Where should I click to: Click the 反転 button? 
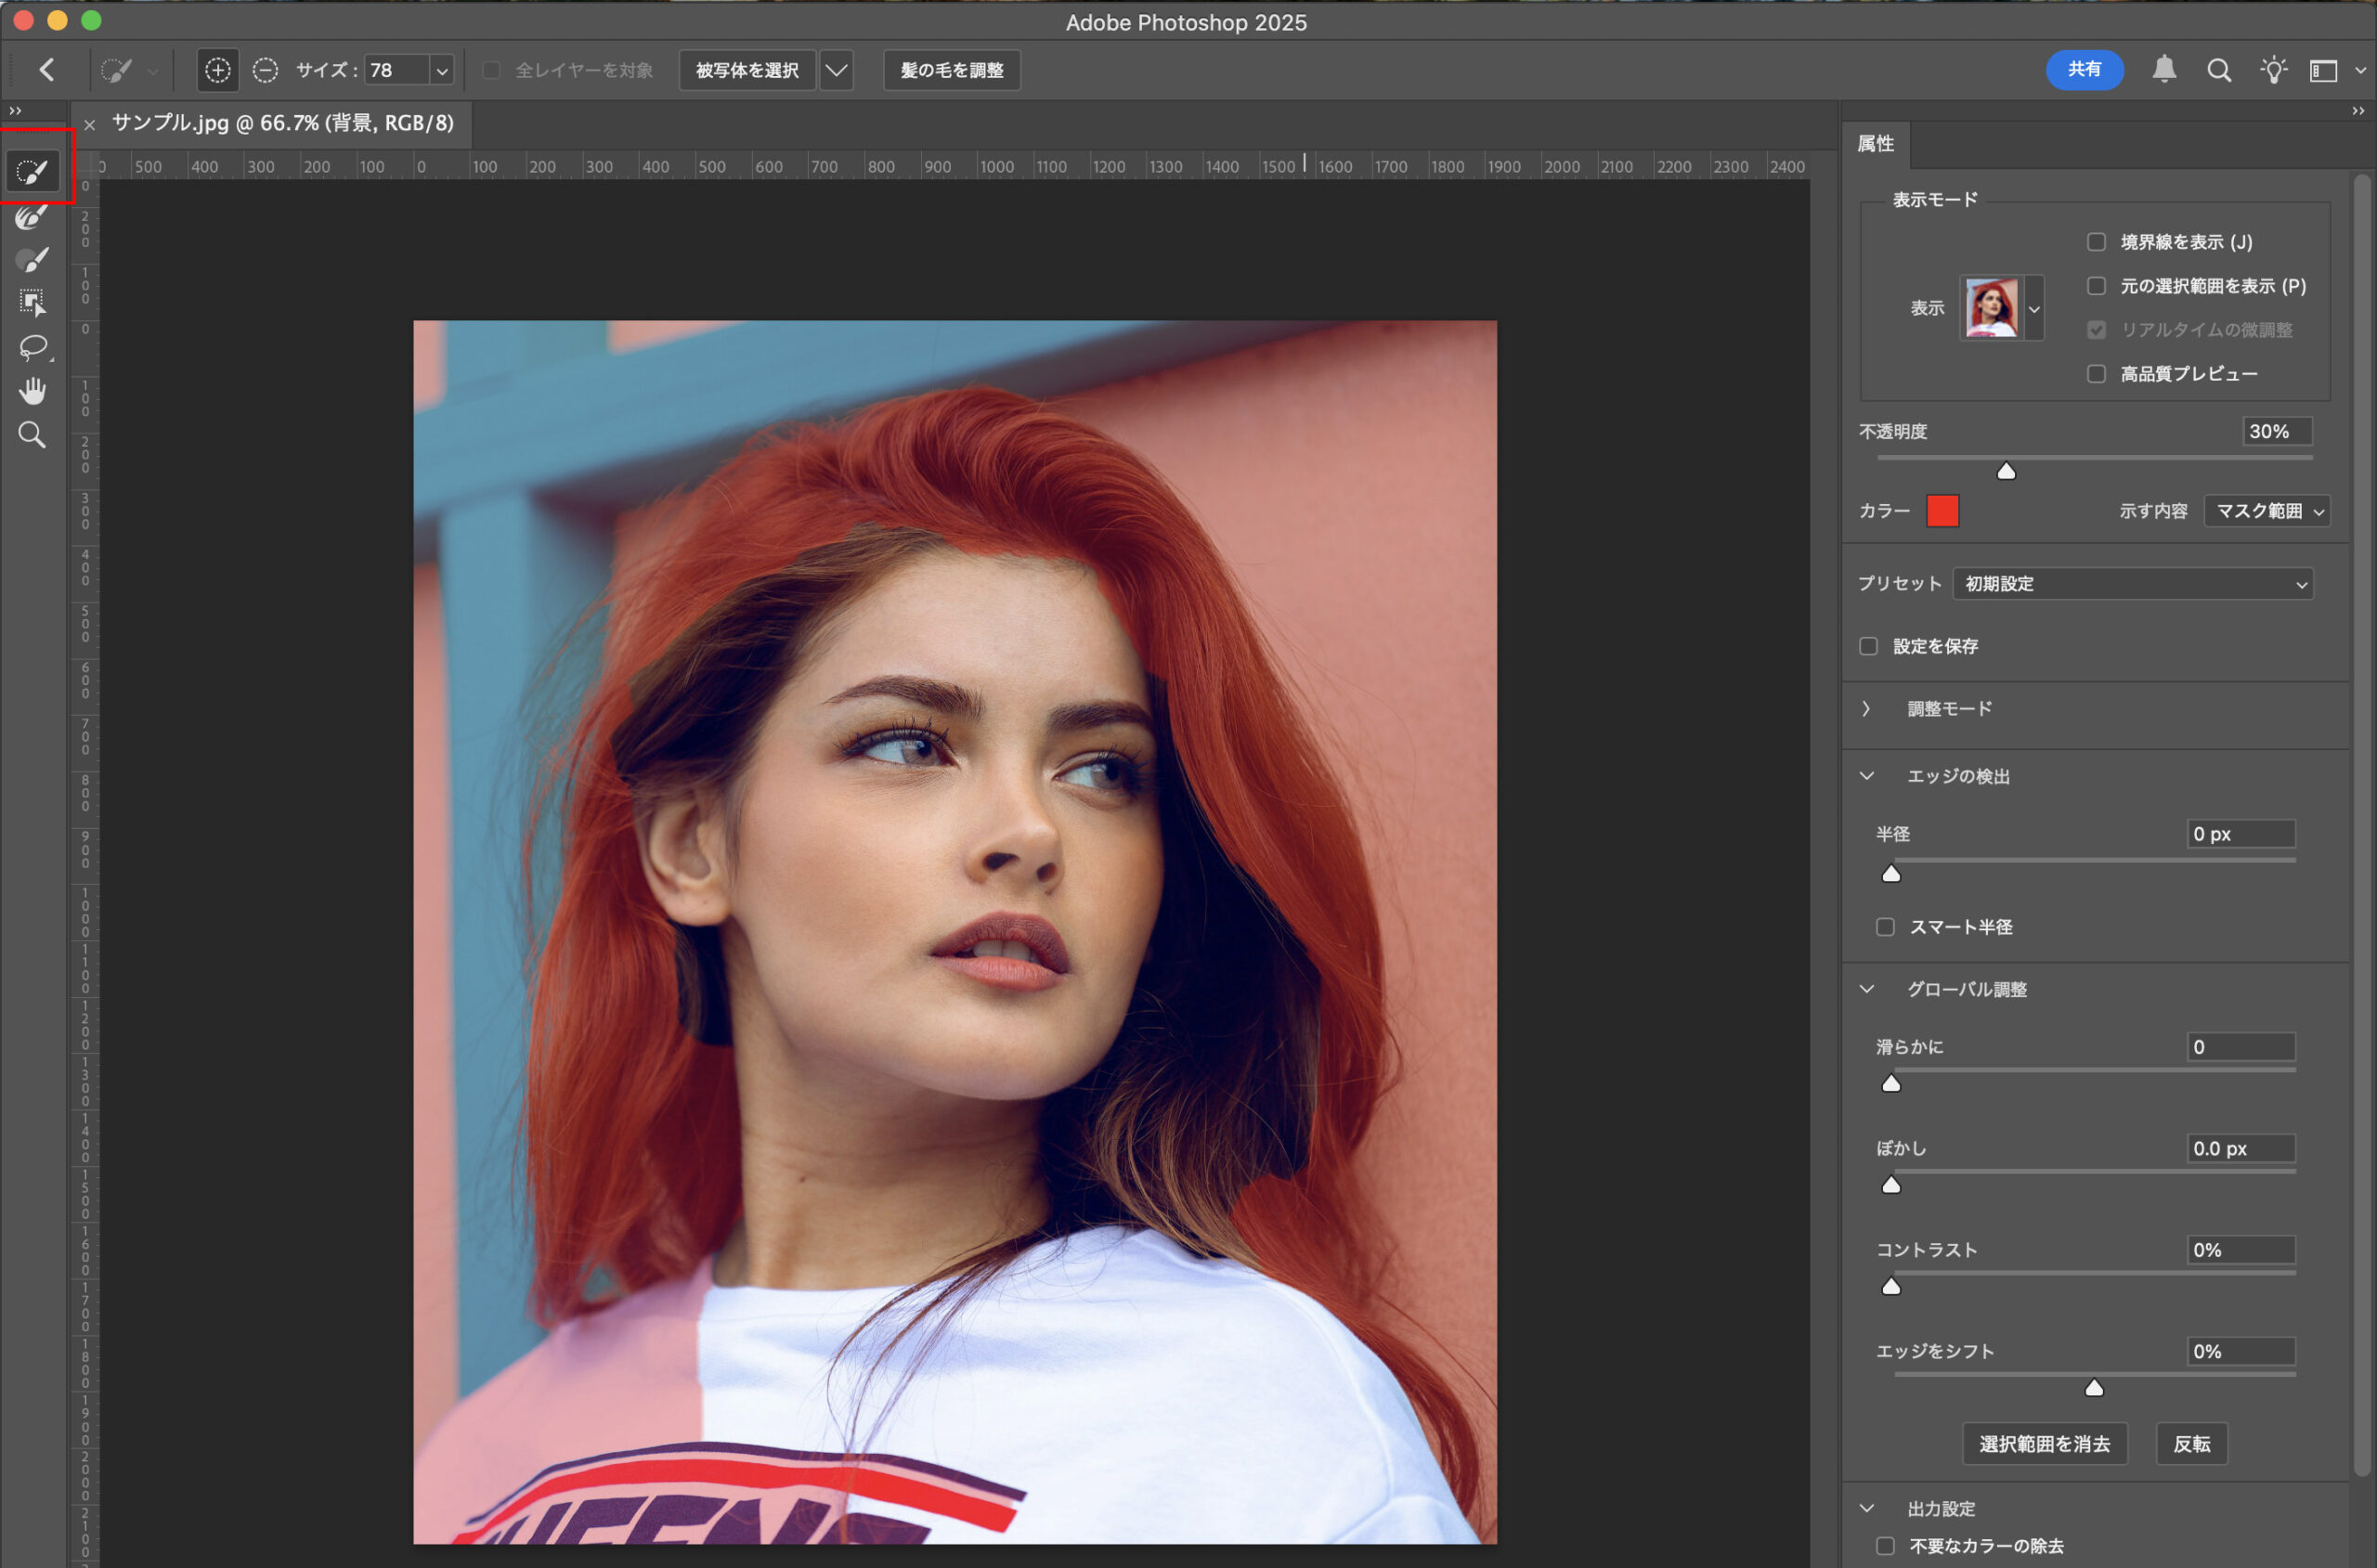point(2191,1444)
